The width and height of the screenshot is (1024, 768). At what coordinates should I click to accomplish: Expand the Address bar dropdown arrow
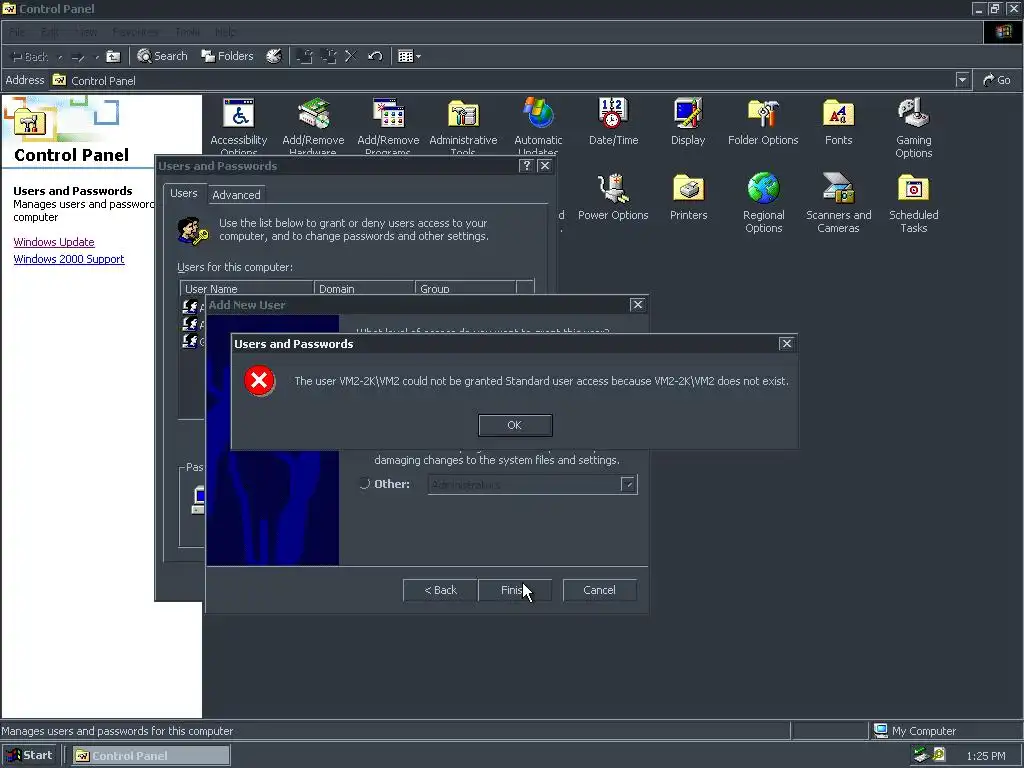[x=962, y=80]
